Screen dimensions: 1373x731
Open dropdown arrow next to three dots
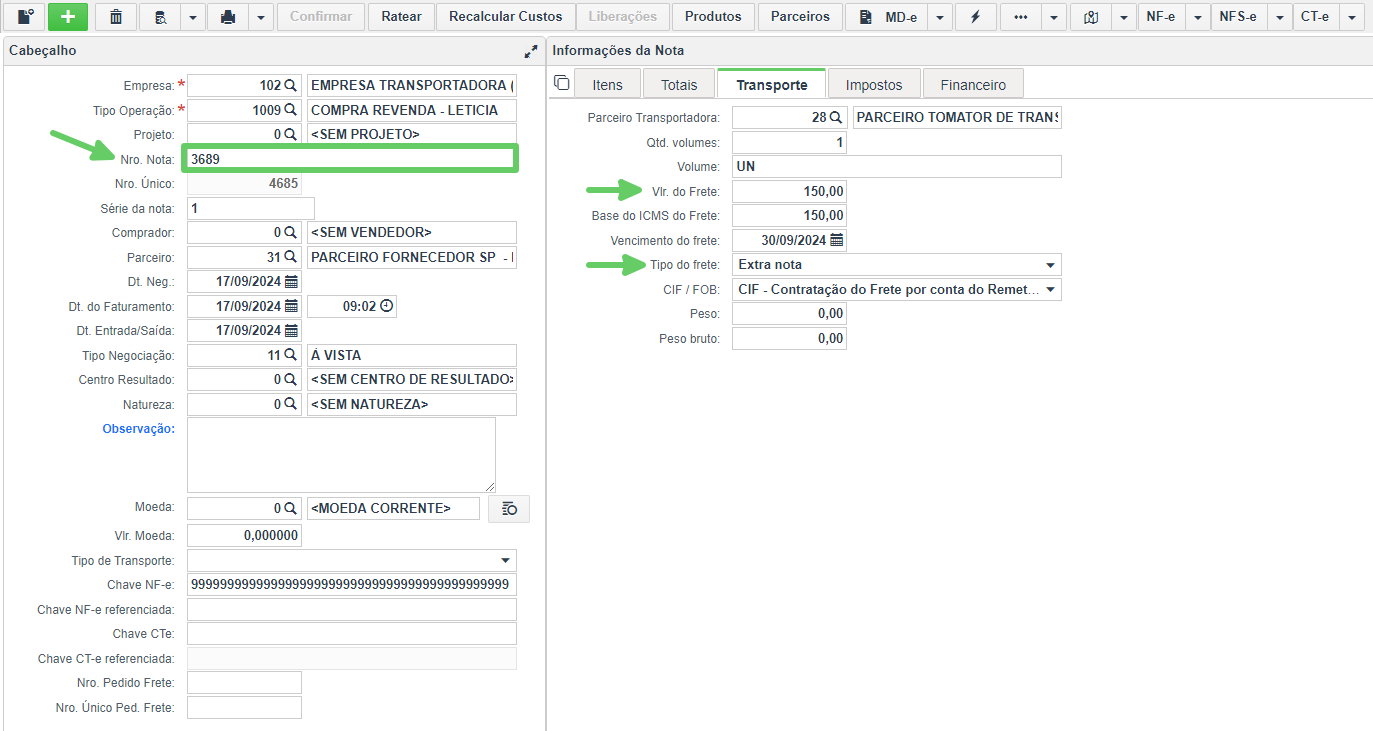(1054, 17)
